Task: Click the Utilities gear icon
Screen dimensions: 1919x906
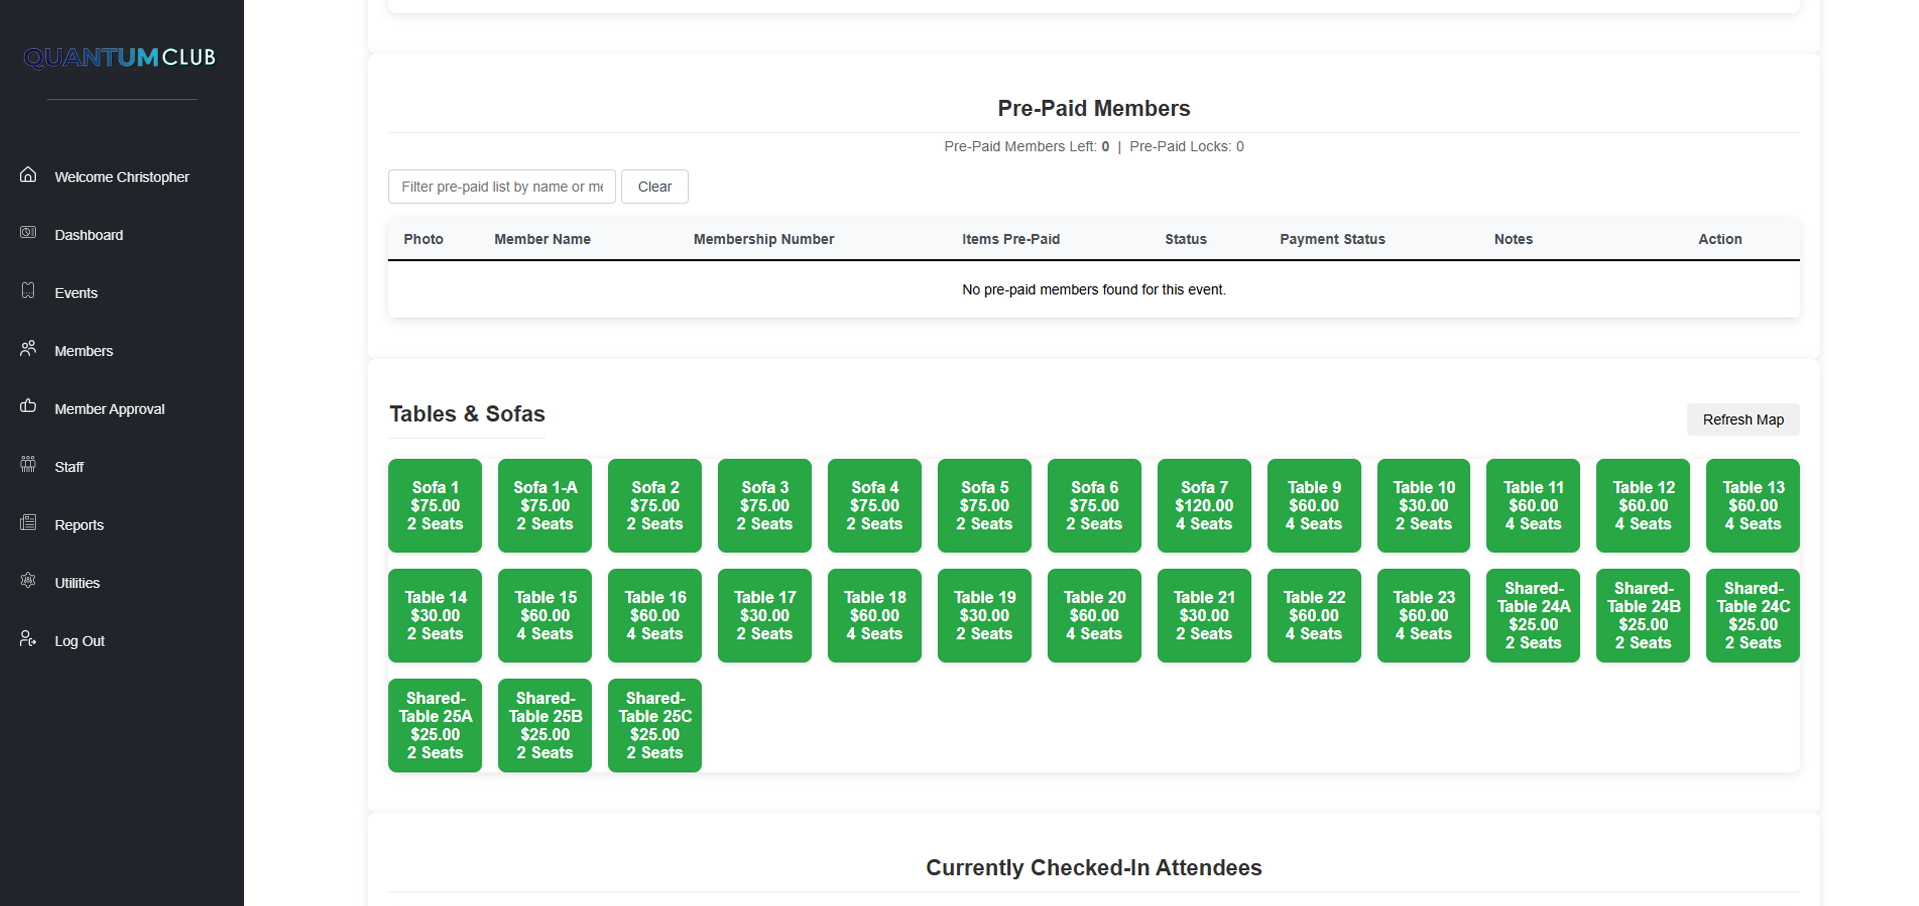Action: [28, 581]
